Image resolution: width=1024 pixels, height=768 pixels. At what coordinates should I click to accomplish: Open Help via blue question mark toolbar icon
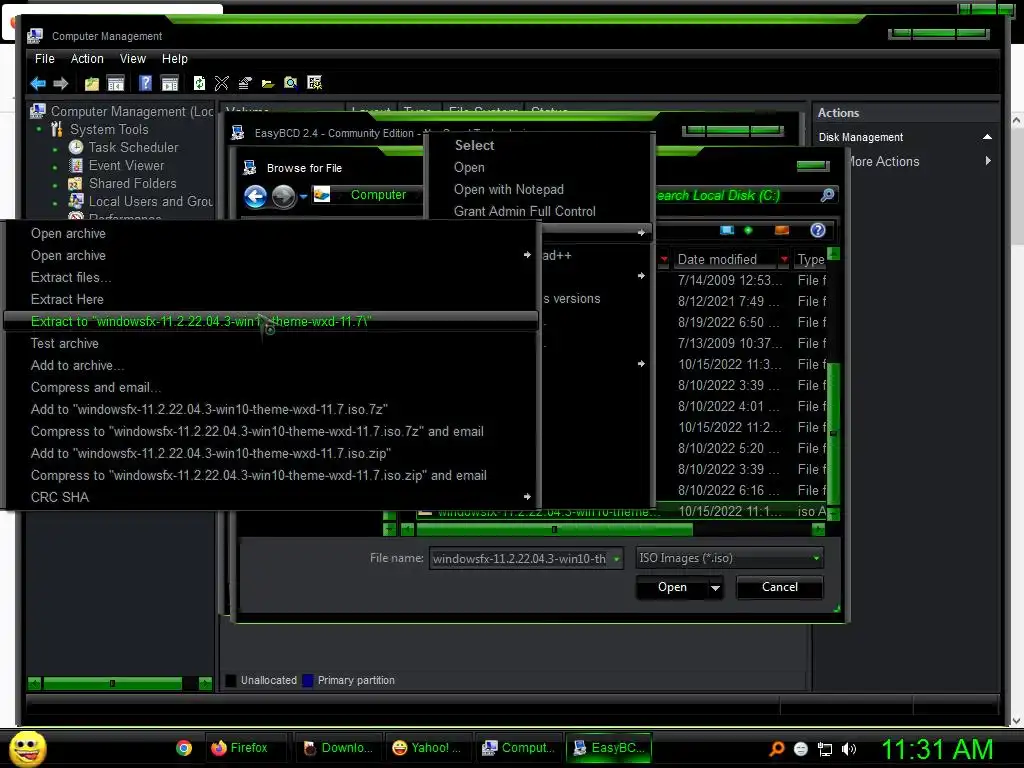pos(145,83)
